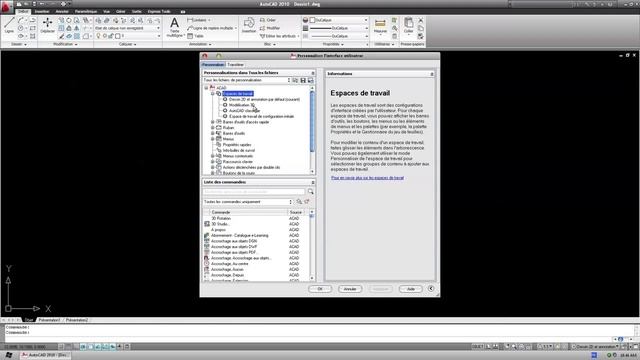The height and width of the screenshot is (360, 640).
Task: Click the Déplacer move tool
Action: point(47,25)
